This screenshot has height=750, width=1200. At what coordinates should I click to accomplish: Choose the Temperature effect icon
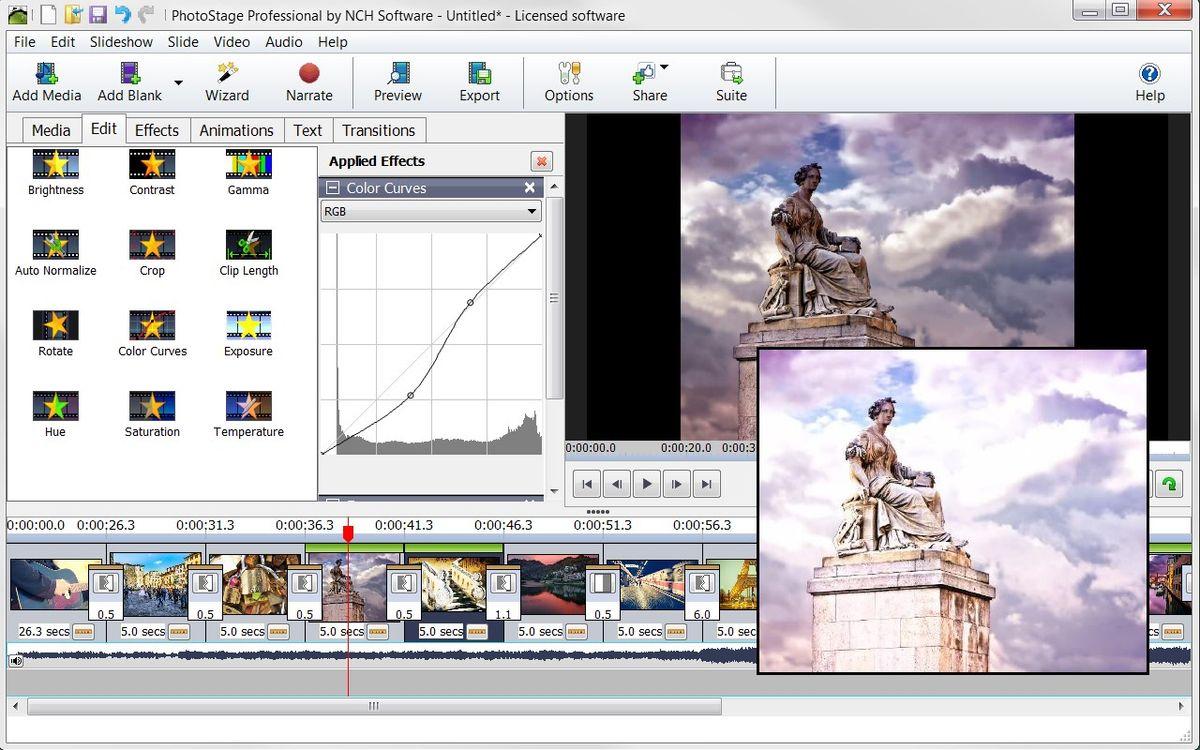[248, 414]
